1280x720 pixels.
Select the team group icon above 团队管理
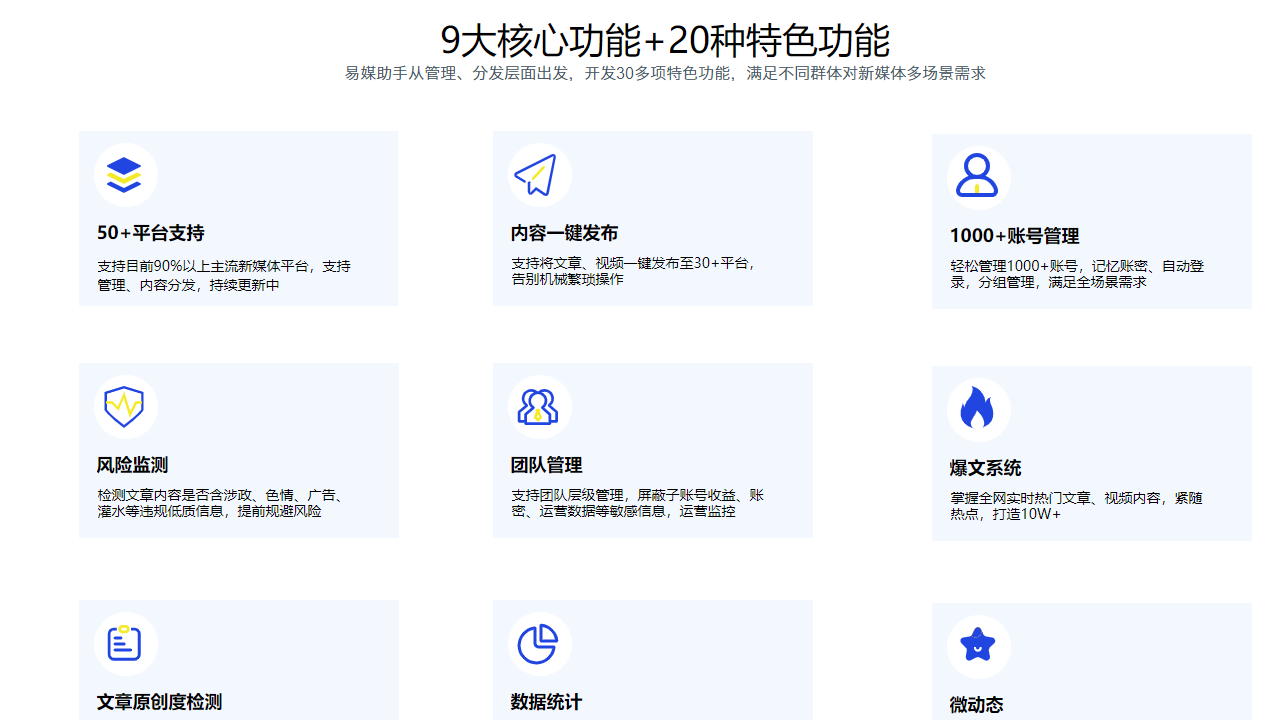click(539, 406)
